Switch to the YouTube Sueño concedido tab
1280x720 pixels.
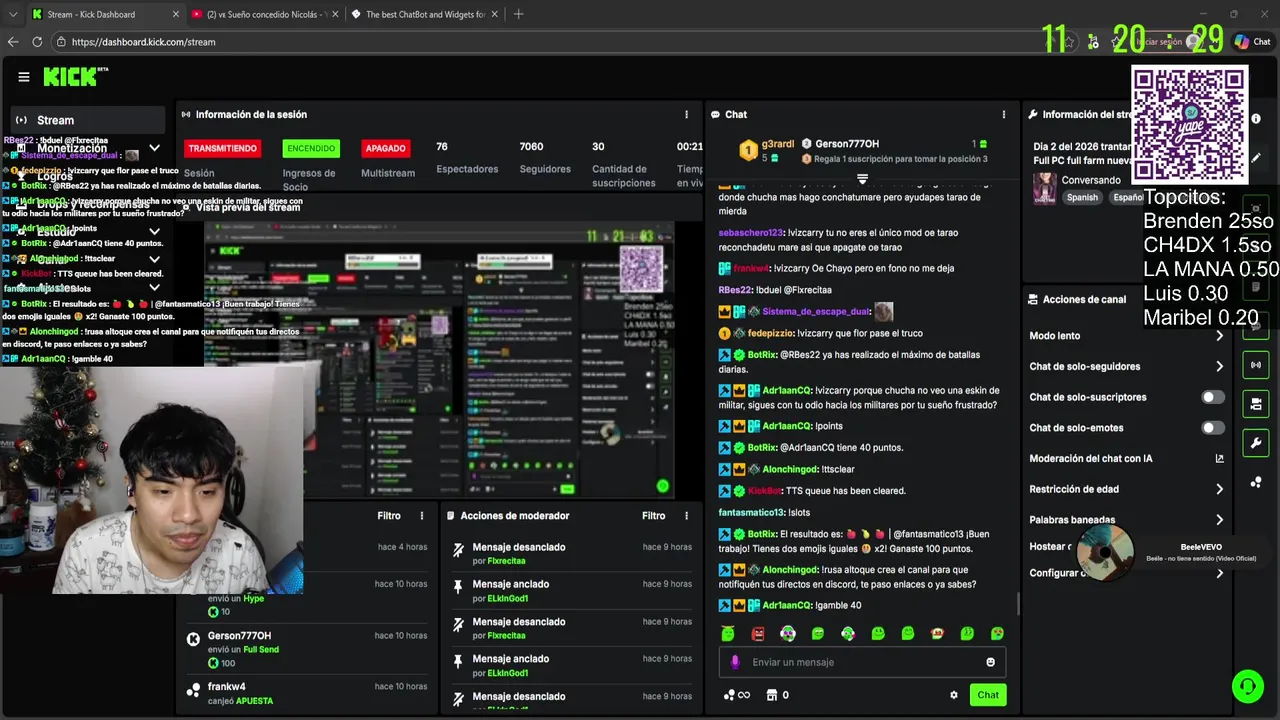point(265,14)
